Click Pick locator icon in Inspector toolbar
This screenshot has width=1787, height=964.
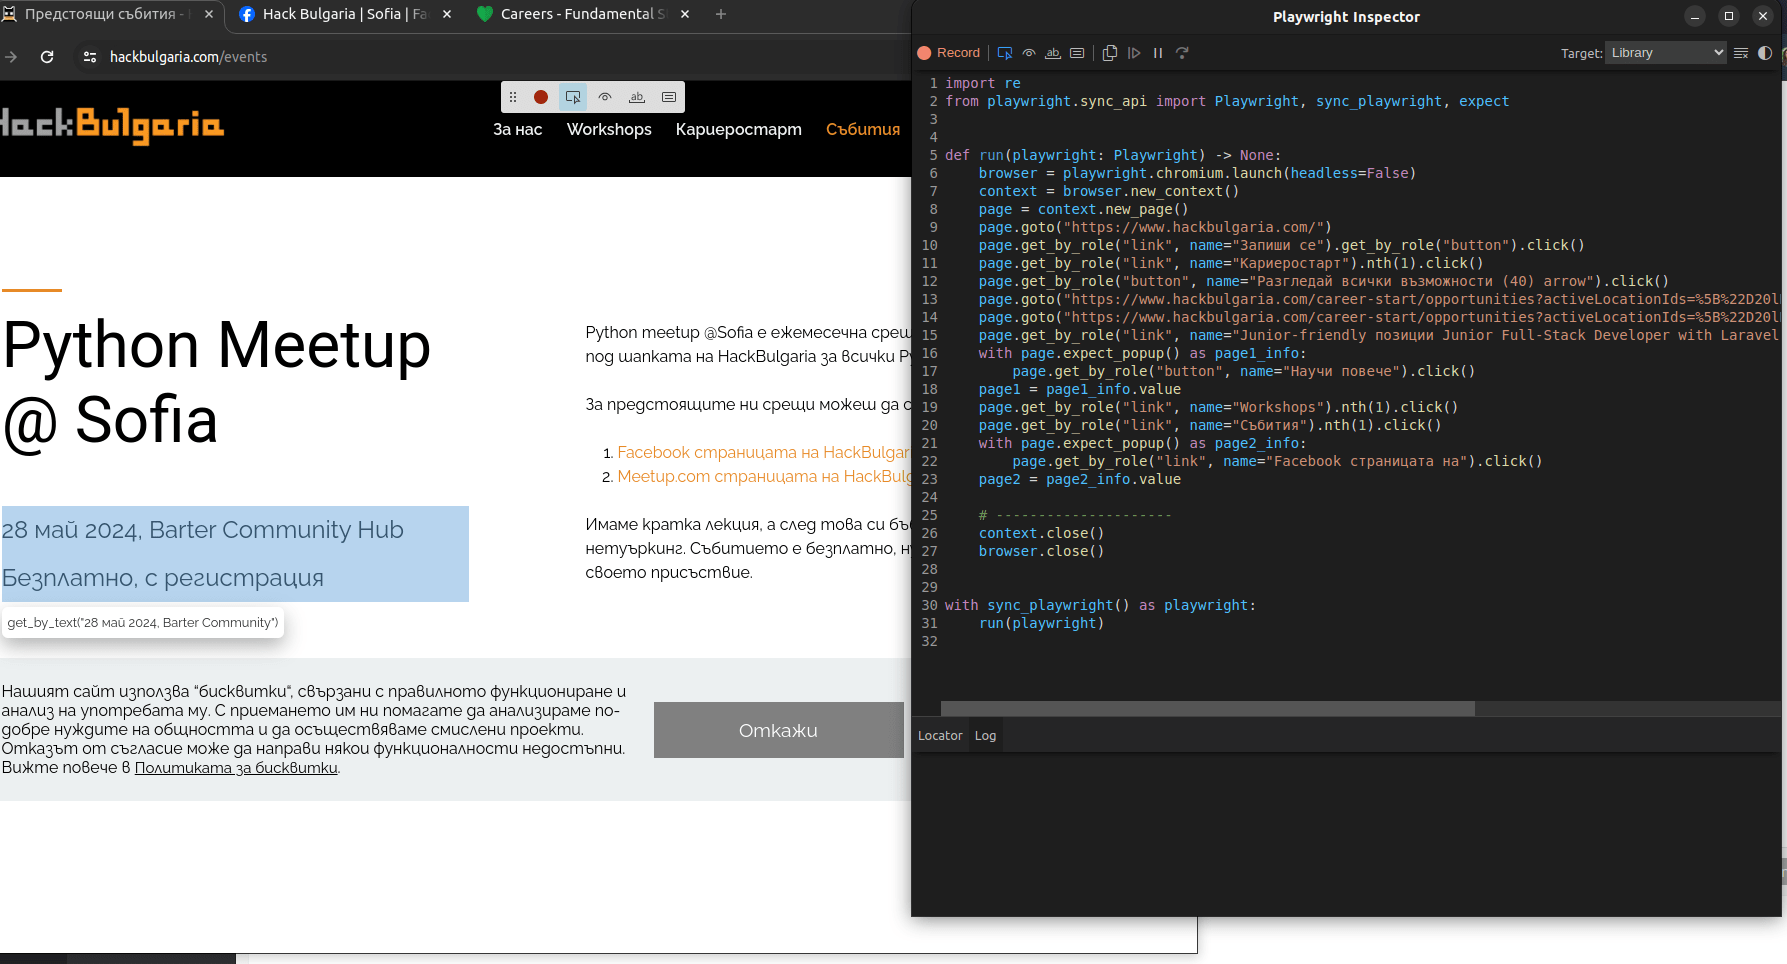click(x=1005, y=53)
